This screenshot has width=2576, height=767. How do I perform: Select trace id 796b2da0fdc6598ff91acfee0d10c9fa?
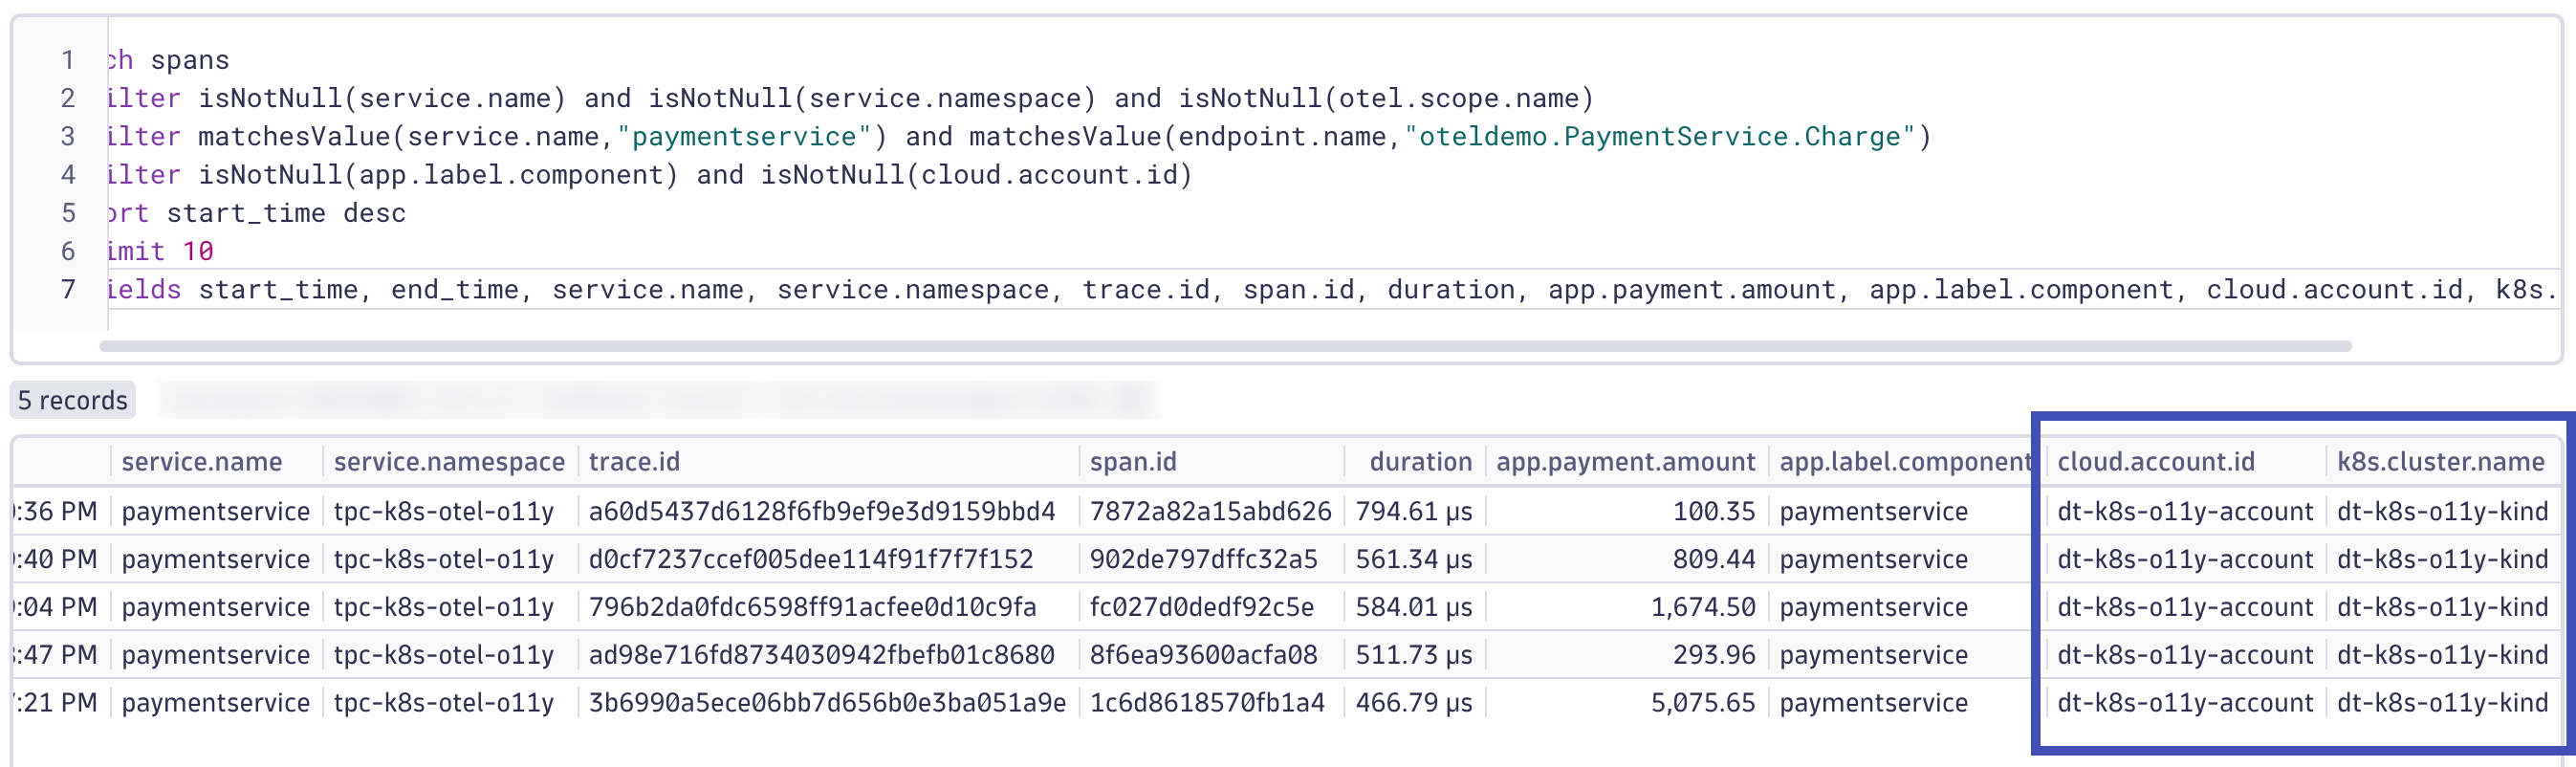coord(812,607)
